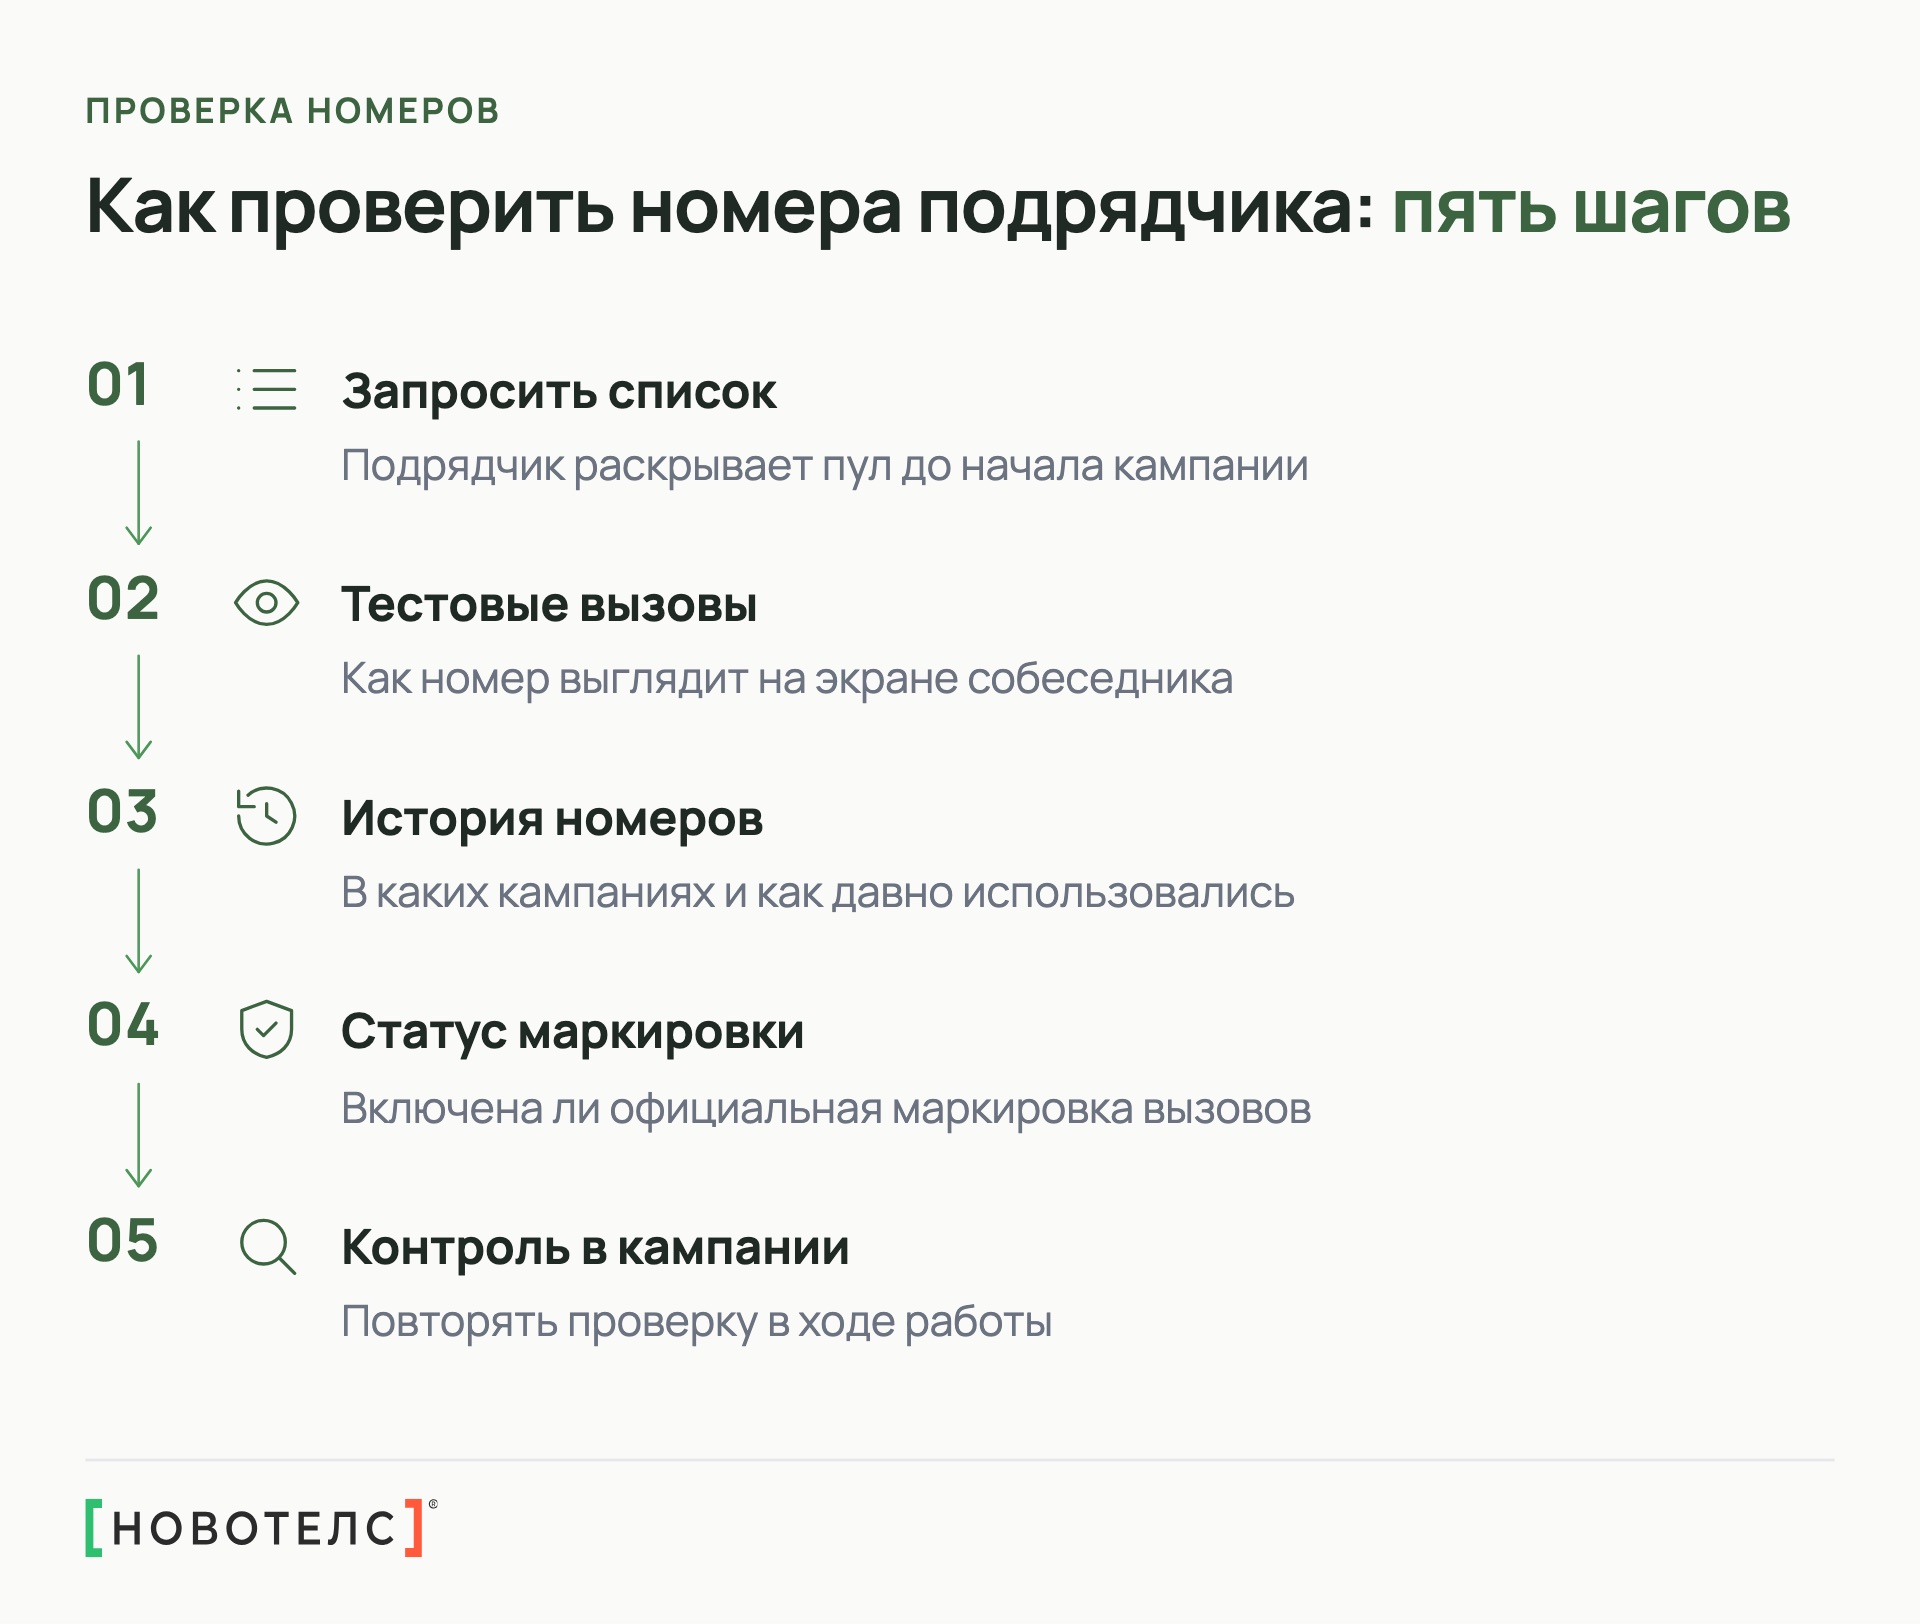Click the shield check icon beside Статус маркировки

[x=266, y=1029]
